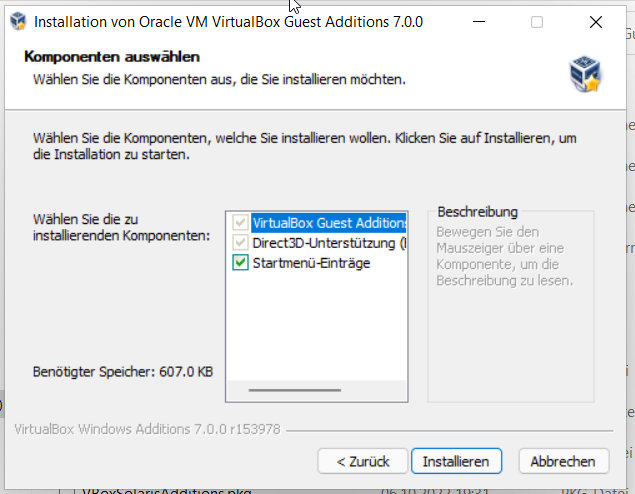Cancel setup with the Abbrechen button
Screen dimensions: 635x494
click(563, 461)
